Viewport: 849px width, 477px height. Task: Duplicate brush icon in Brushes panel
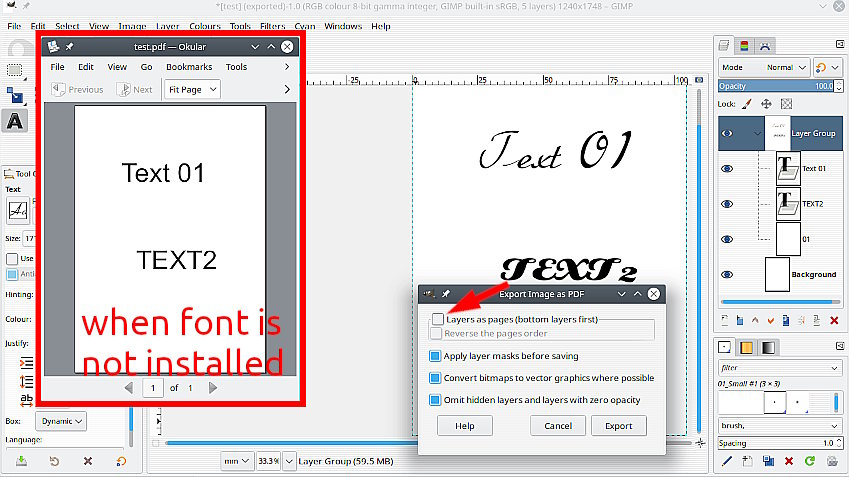[768, 461]
